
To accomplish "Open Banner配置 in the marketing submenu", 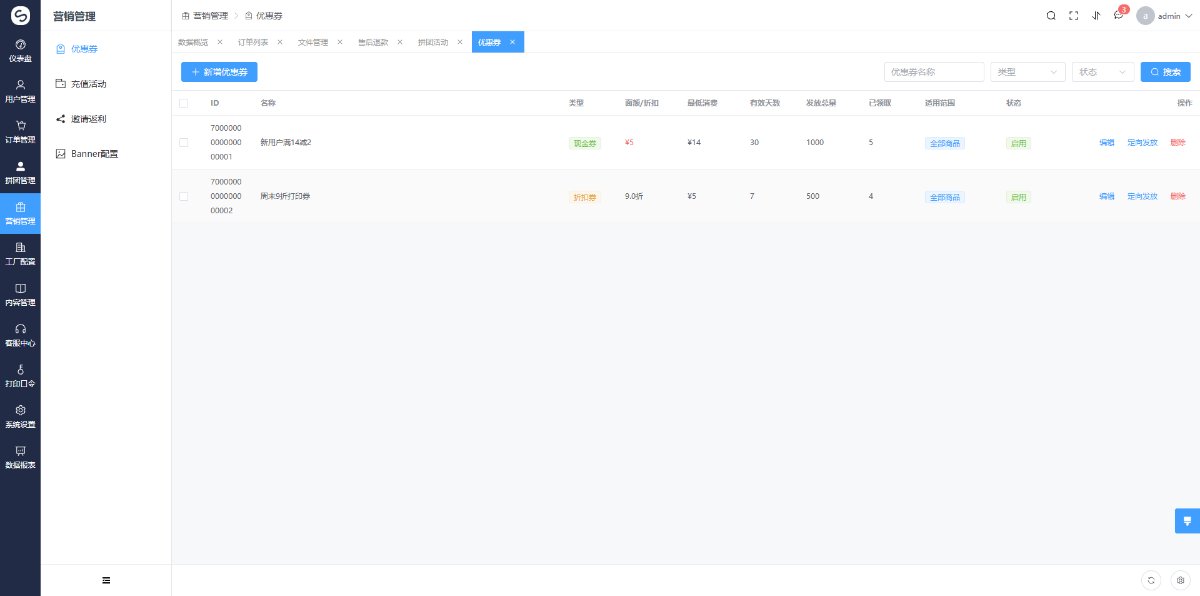I will coord(106,154).
